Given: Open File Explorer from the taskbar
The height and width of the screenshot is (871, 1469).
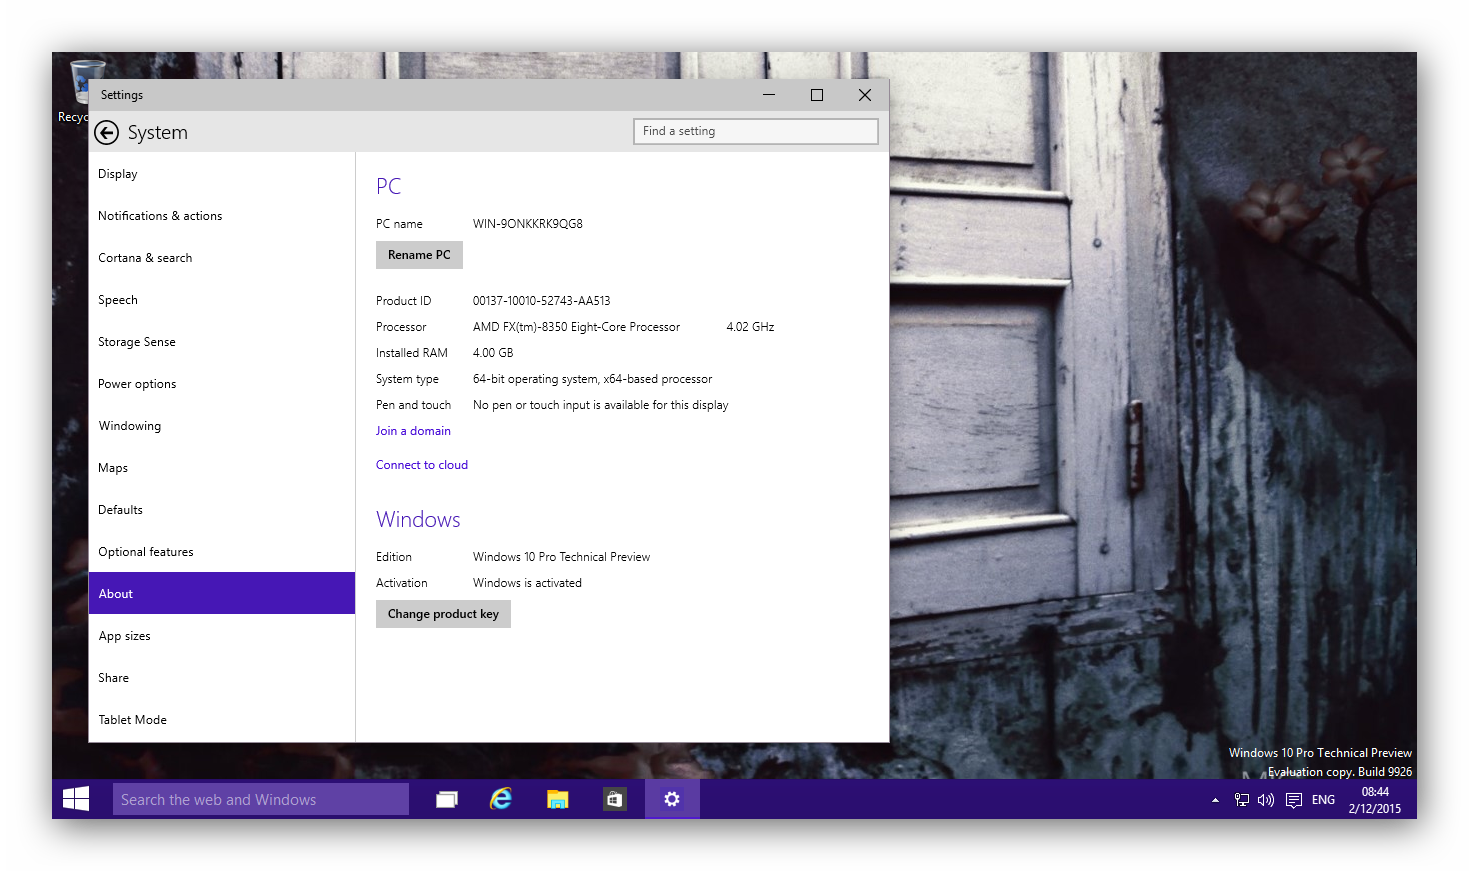Looking at the screenshot, I should (558, 799).
